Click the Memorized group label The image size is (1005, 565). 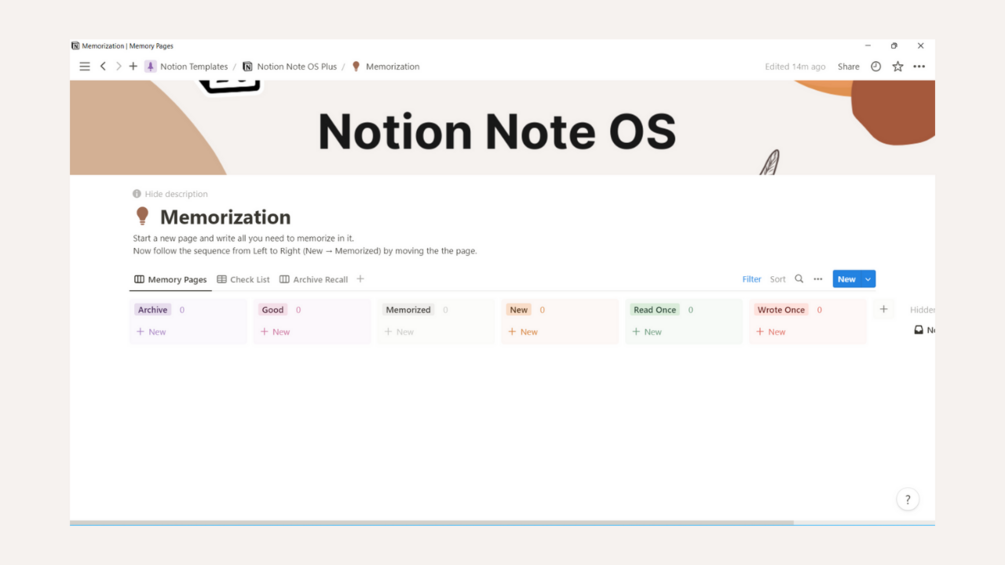tap(408, 309)
